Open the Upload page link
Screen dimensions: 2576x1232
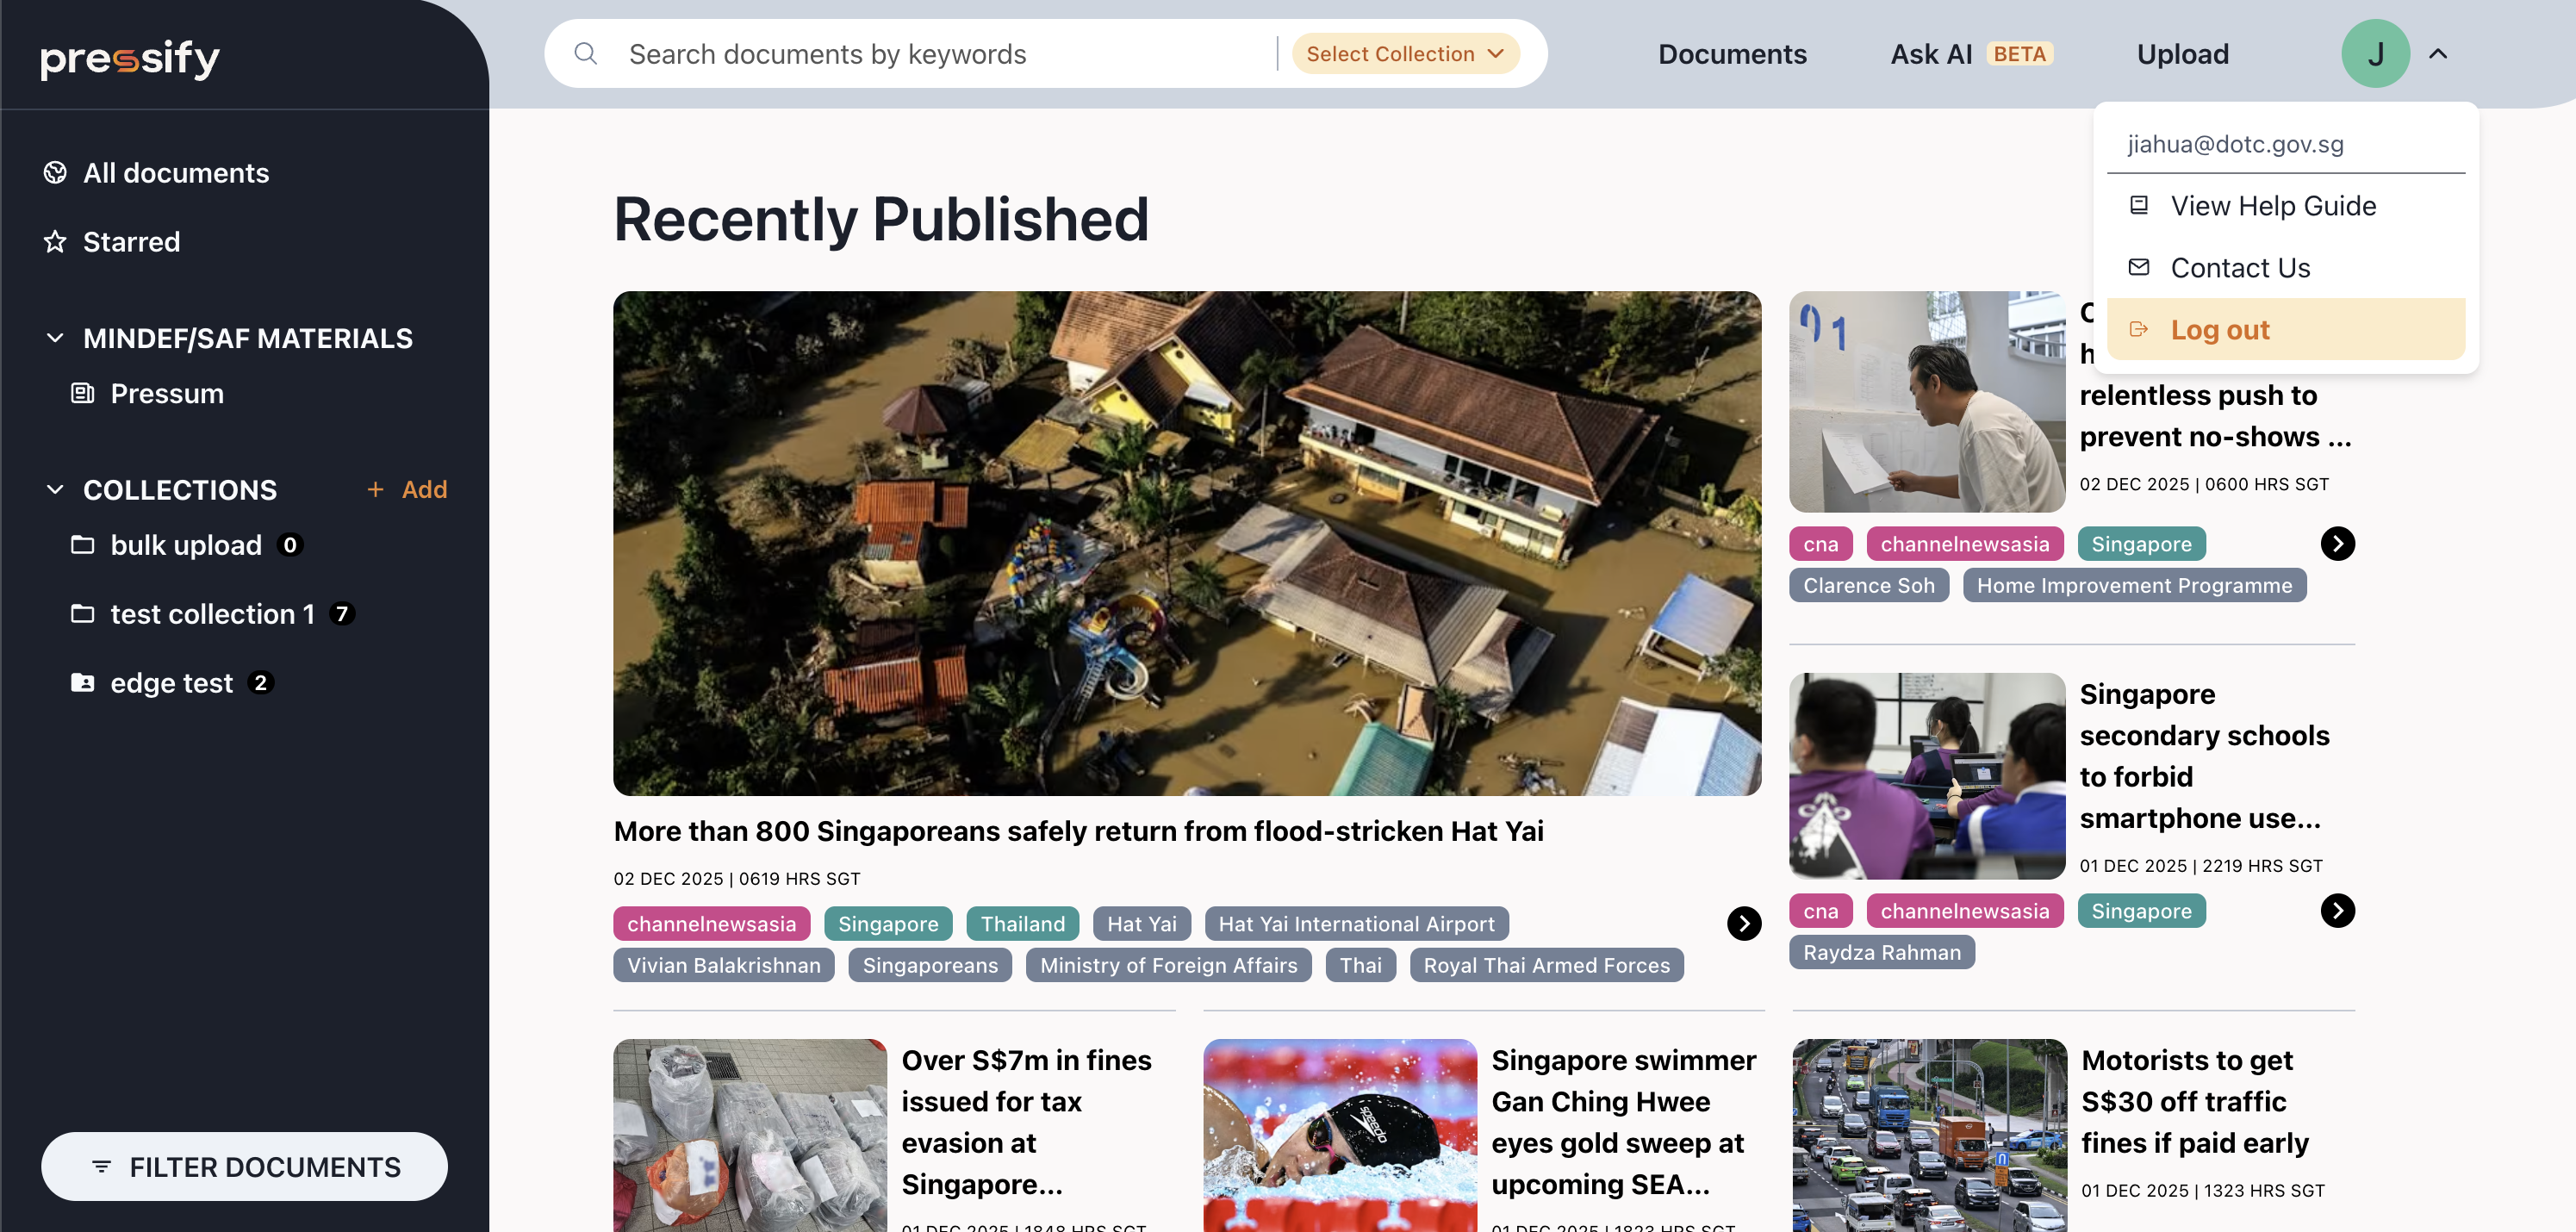[x=2182, y=54]
